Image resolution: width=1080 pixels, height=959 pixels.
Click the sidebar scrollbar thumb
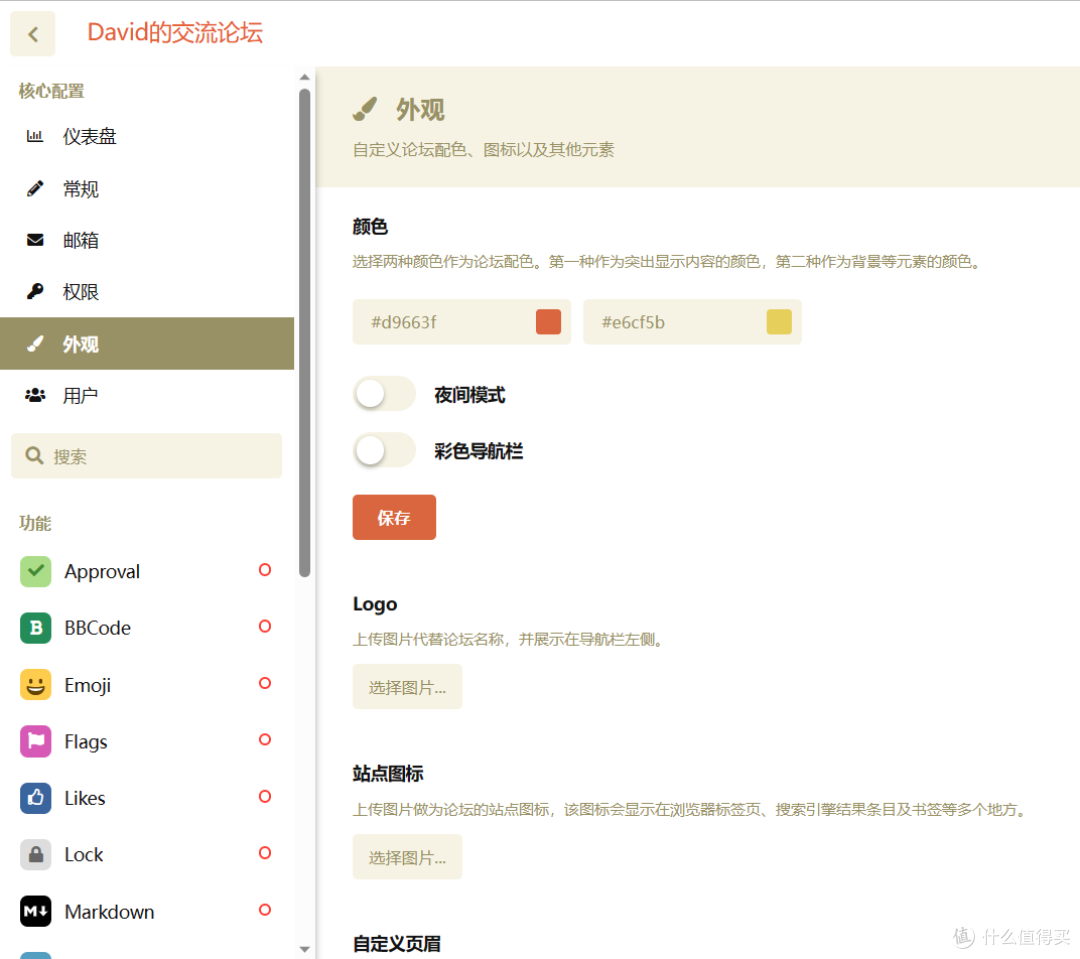[304, 332]
